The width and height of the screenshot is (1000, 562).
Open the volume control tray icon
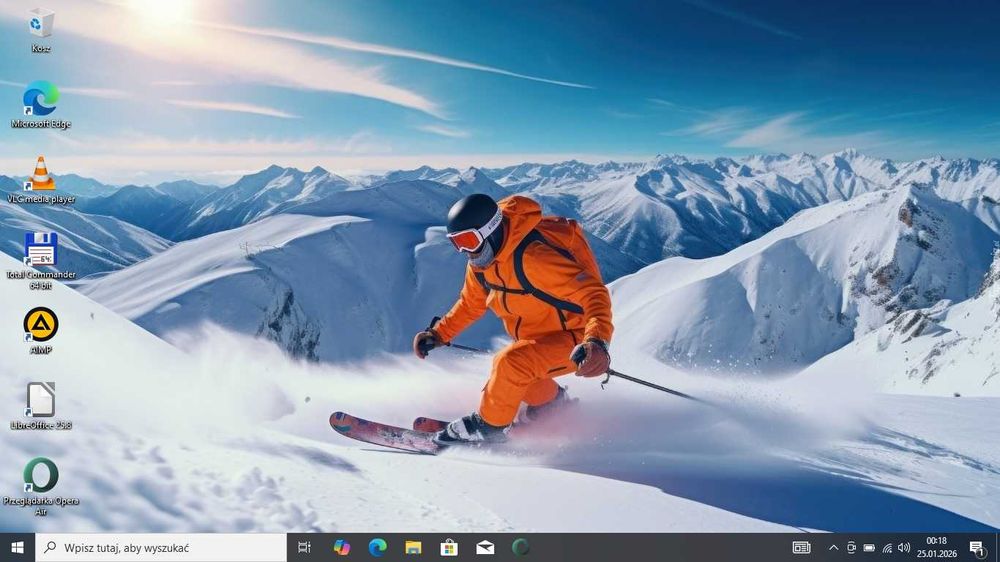(x=904, y=547)
